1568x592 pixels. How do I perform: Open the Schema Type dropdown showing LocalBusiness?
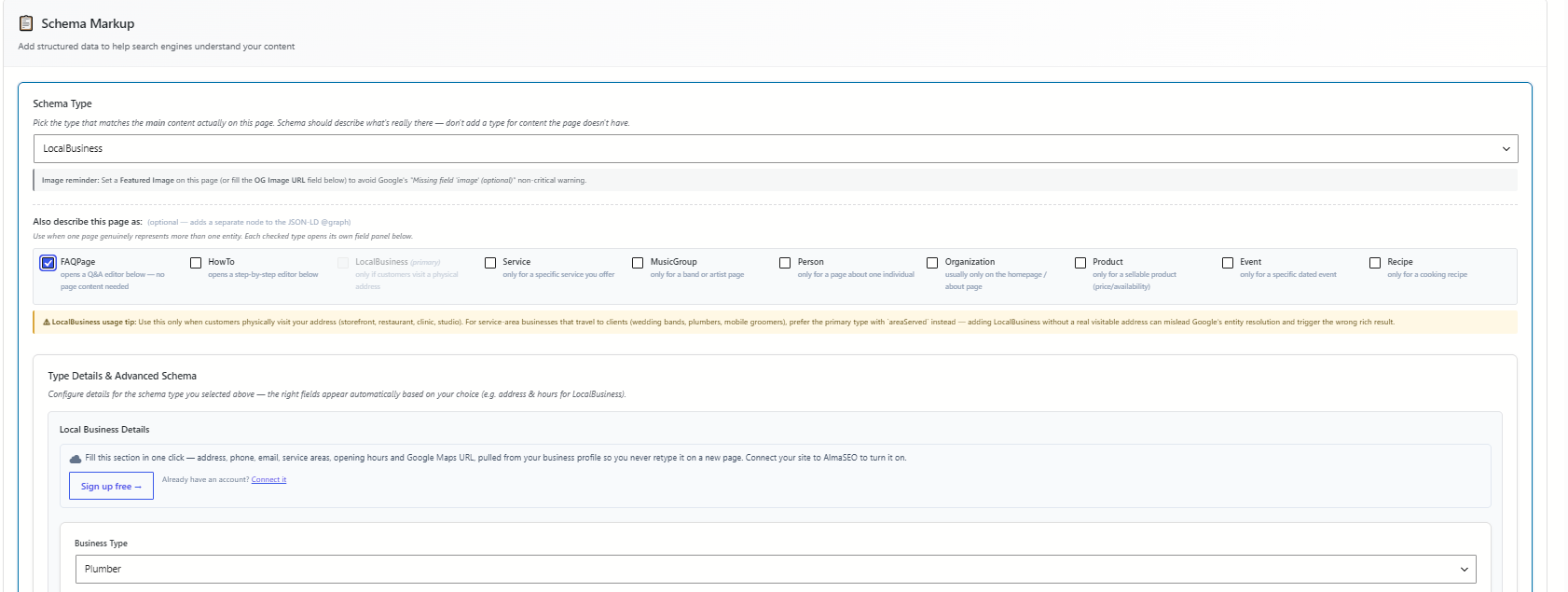point(775,148)
